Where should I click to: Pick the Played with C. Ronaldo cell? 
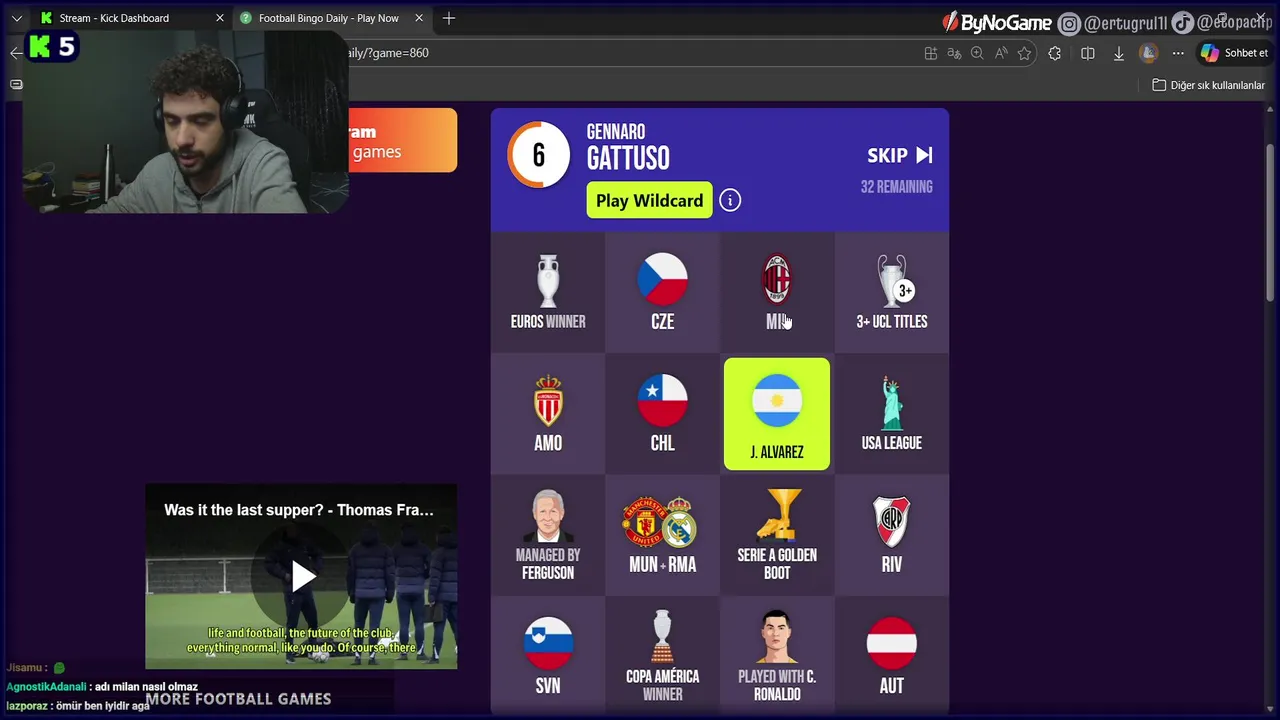(777, 656)
